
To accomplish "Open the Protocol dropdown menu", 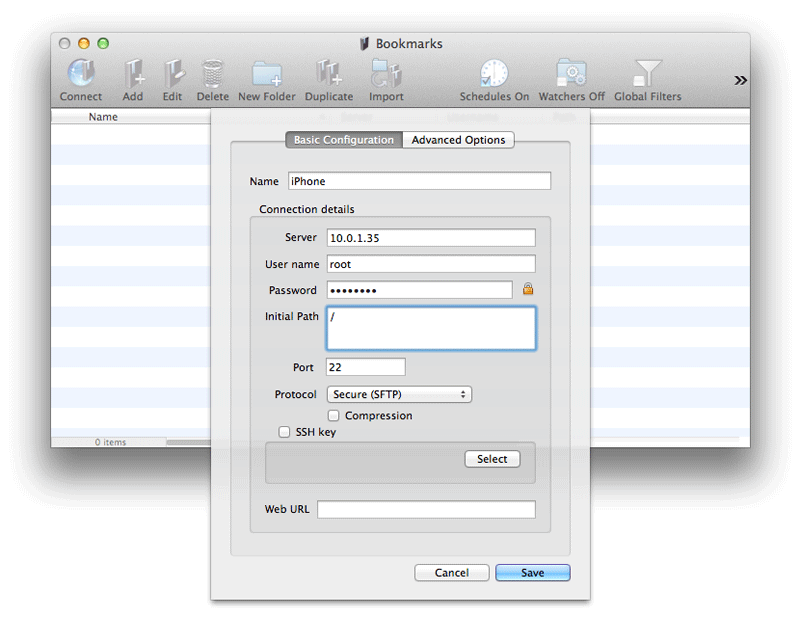I will (399, 394).
